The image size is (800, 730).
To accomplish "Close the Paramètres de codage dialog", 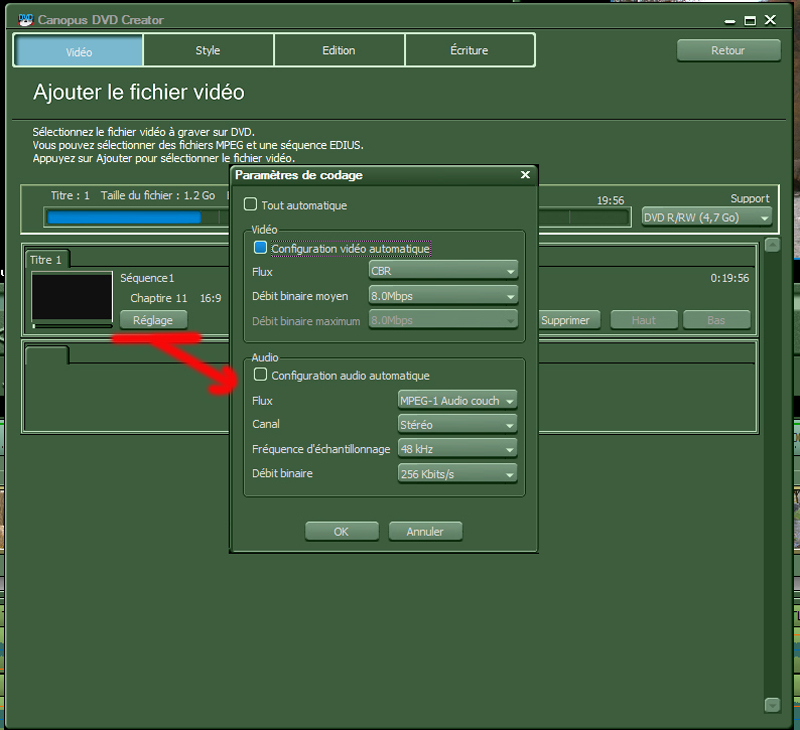I will 525,175.
